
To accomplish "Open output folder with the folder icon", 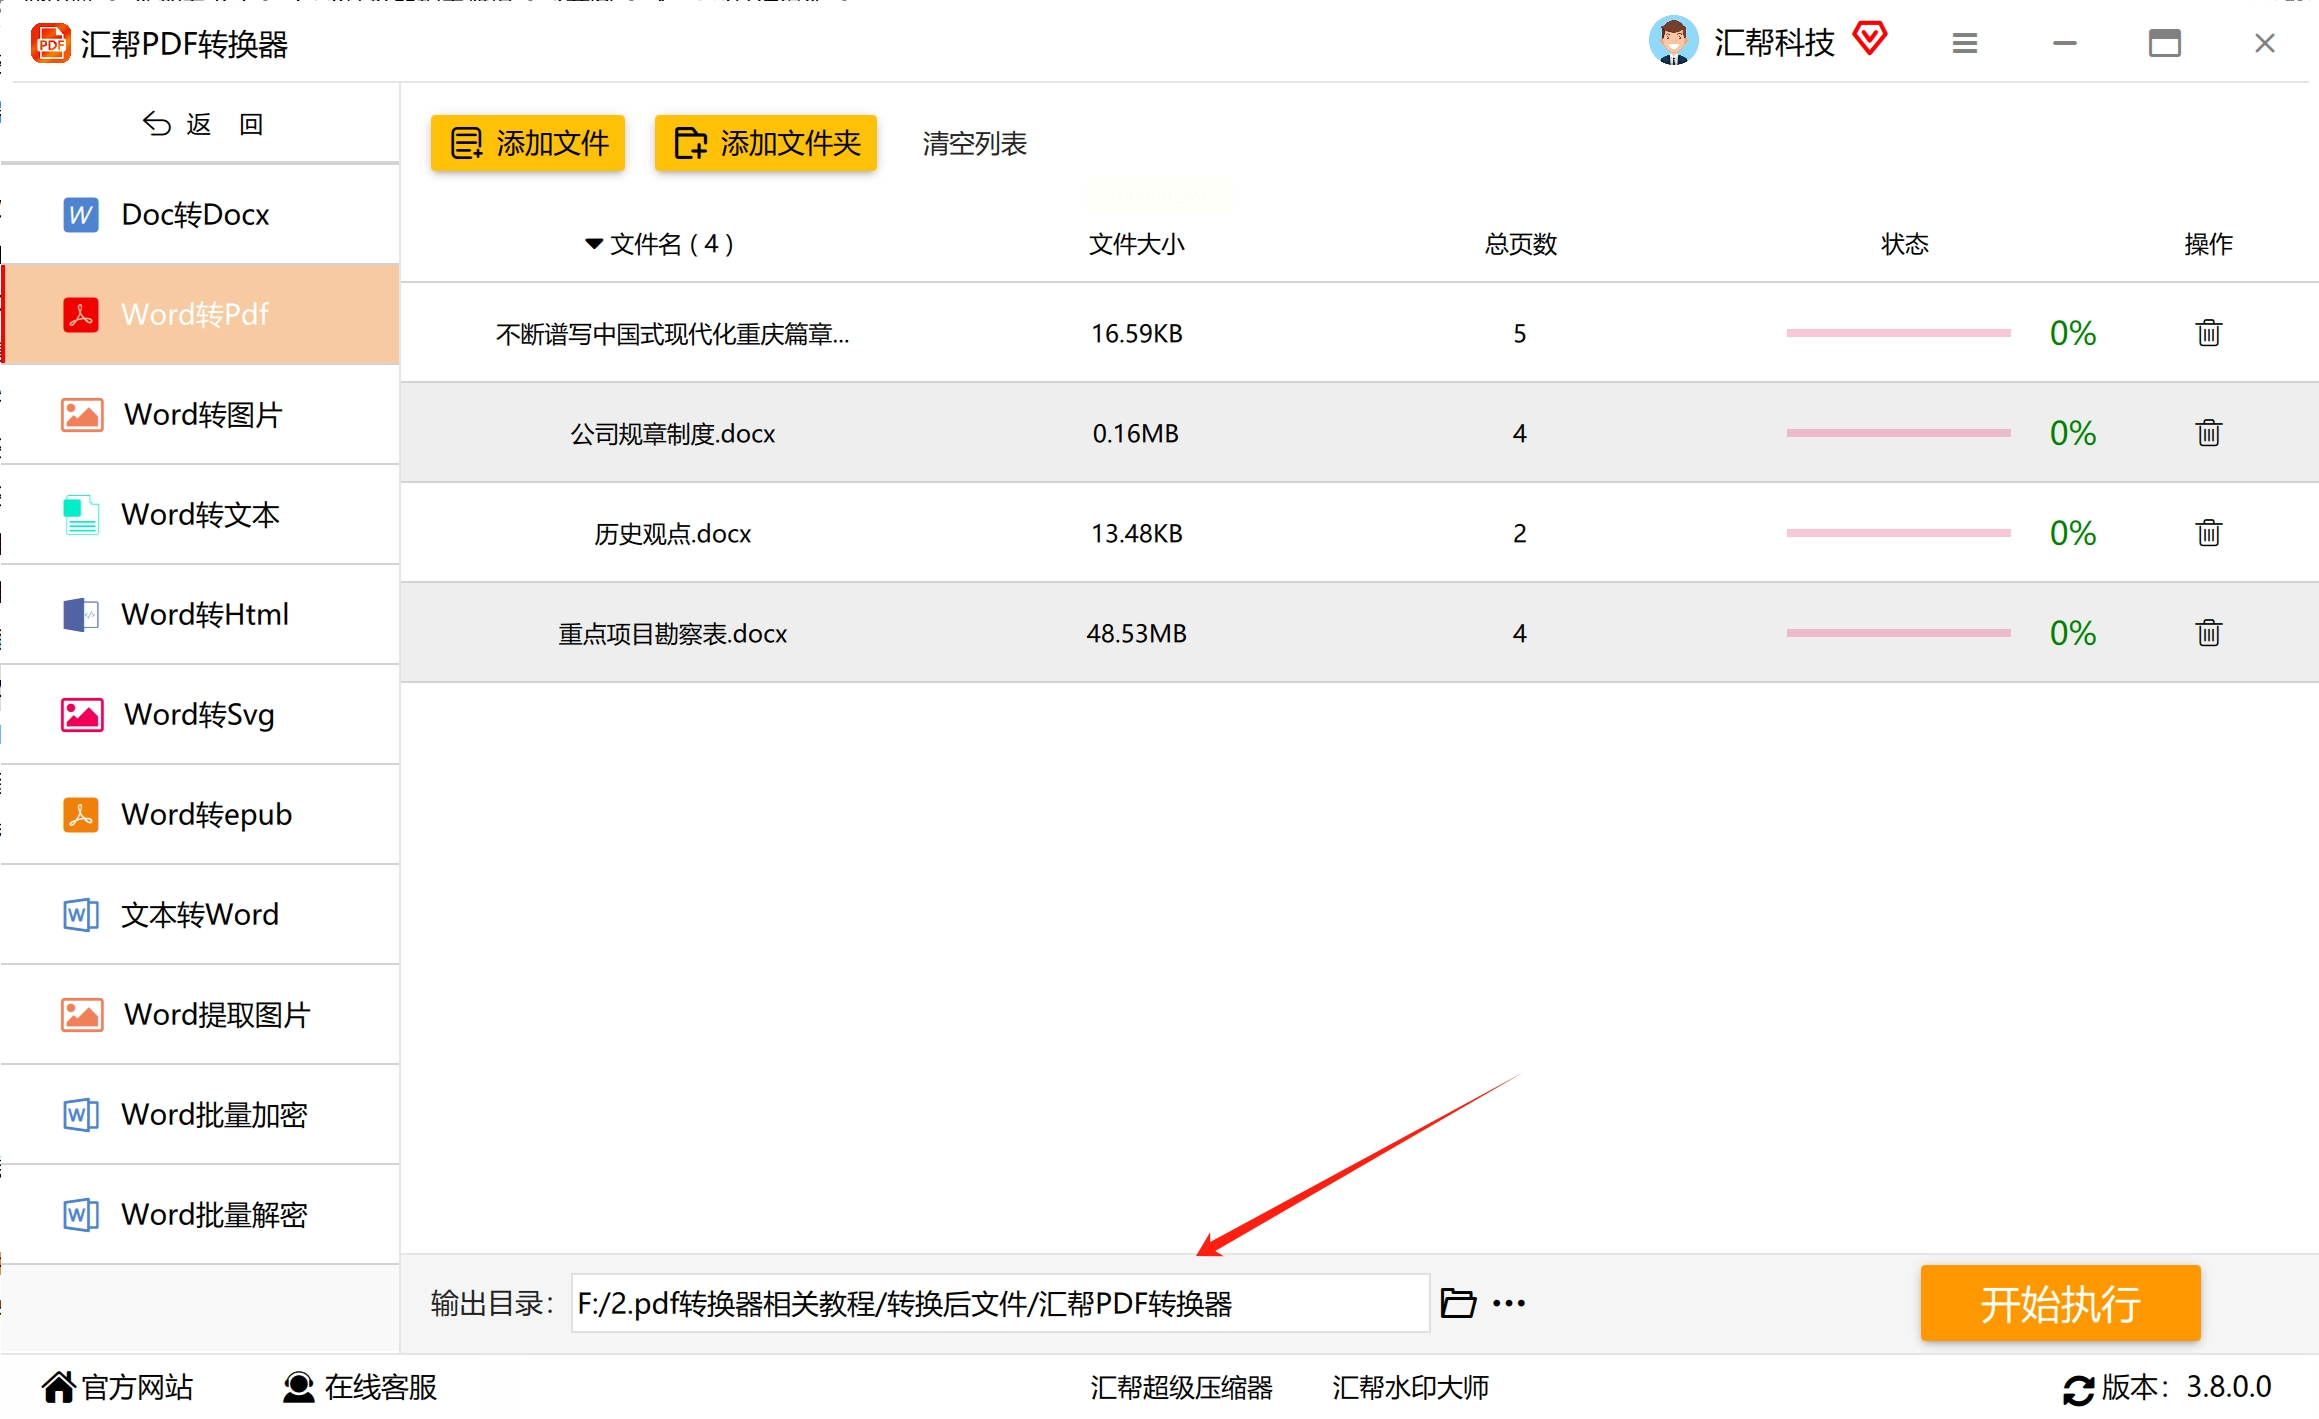I will (x=1458, y=1303).
